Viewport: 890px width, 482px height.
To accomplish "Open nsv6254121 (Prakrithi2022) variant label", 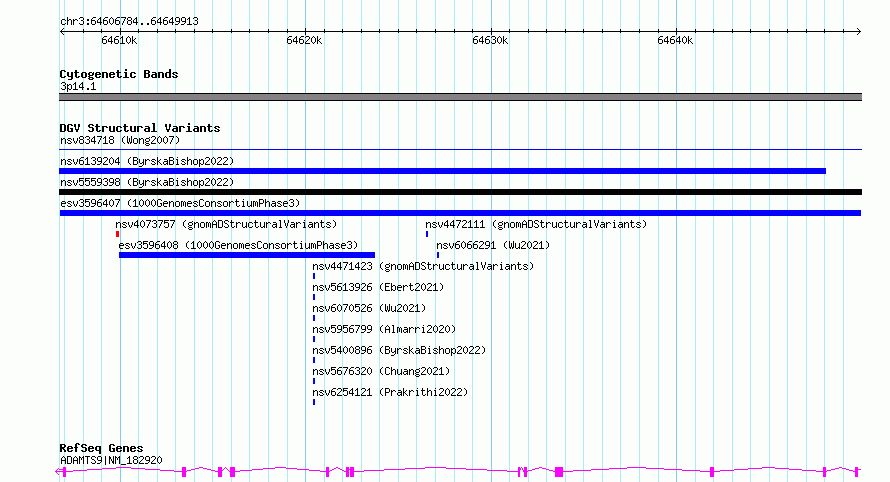I will point(390,392).
